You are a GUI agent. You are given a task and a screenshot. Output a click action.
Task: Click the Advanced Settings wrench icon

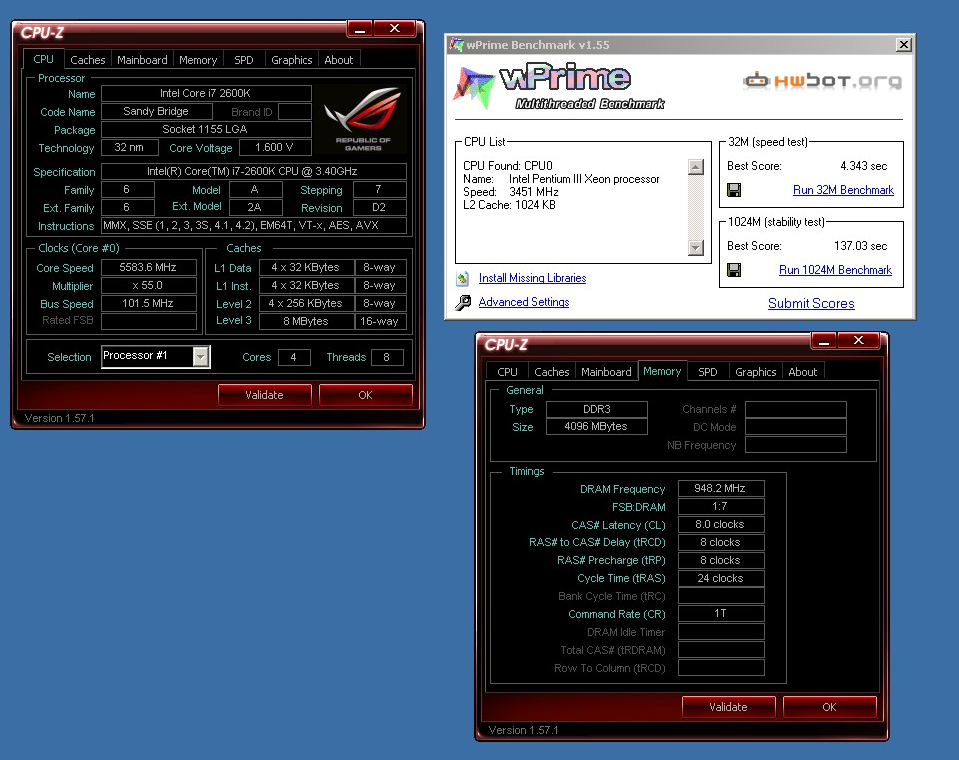[x=463, y=302]
